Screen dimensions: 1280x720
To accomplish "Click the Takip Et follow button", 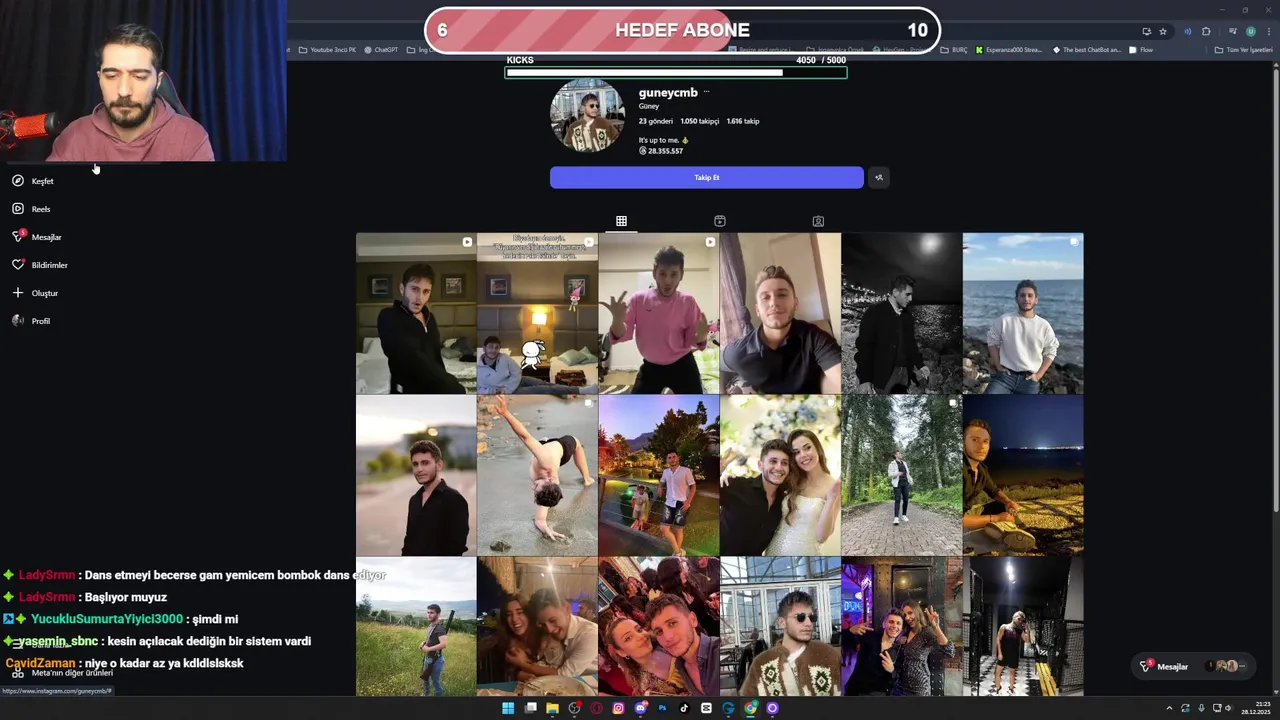I will (x=706, y=177).
